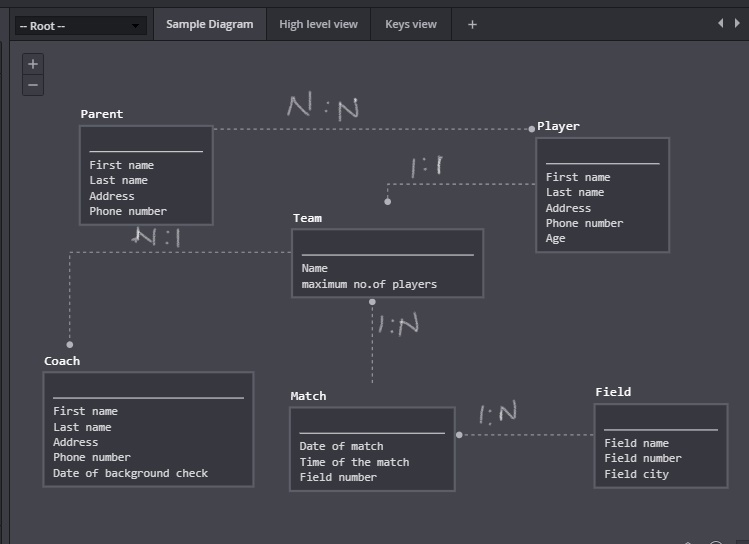Click 'Phone number' in Parent entity
This screenshot has height=544, width=749.
pos(128,211)
